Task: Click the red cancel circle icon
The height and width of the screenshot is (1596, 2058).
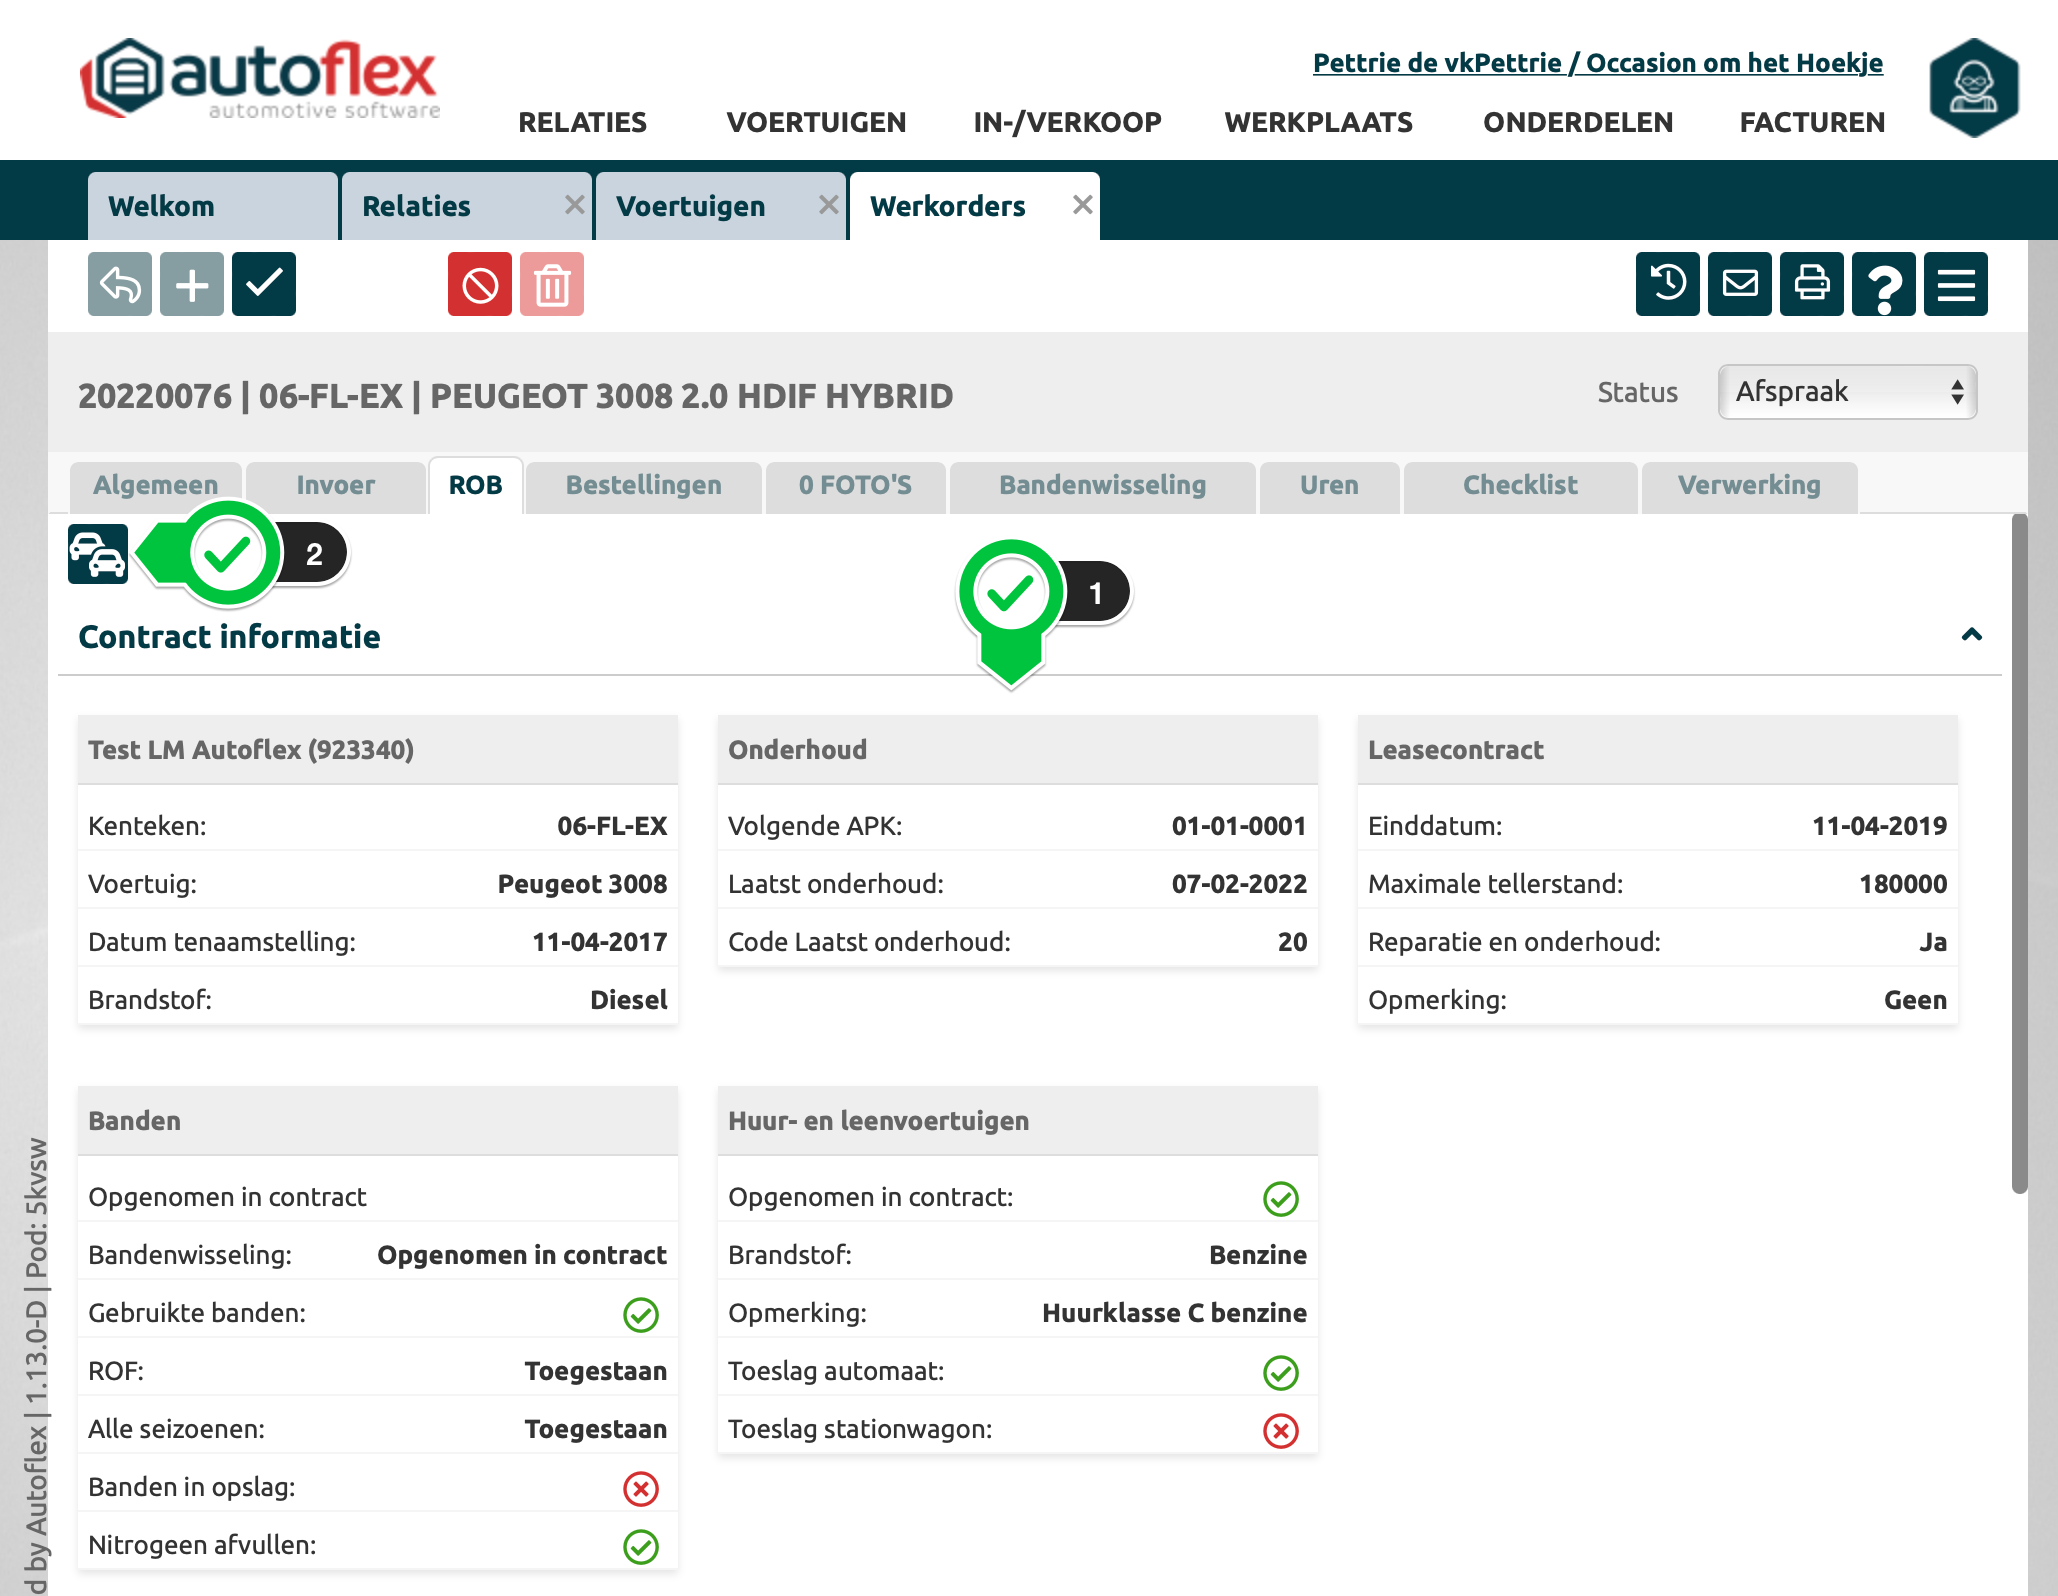Action: pyautogui.click(x=480, y=285)
